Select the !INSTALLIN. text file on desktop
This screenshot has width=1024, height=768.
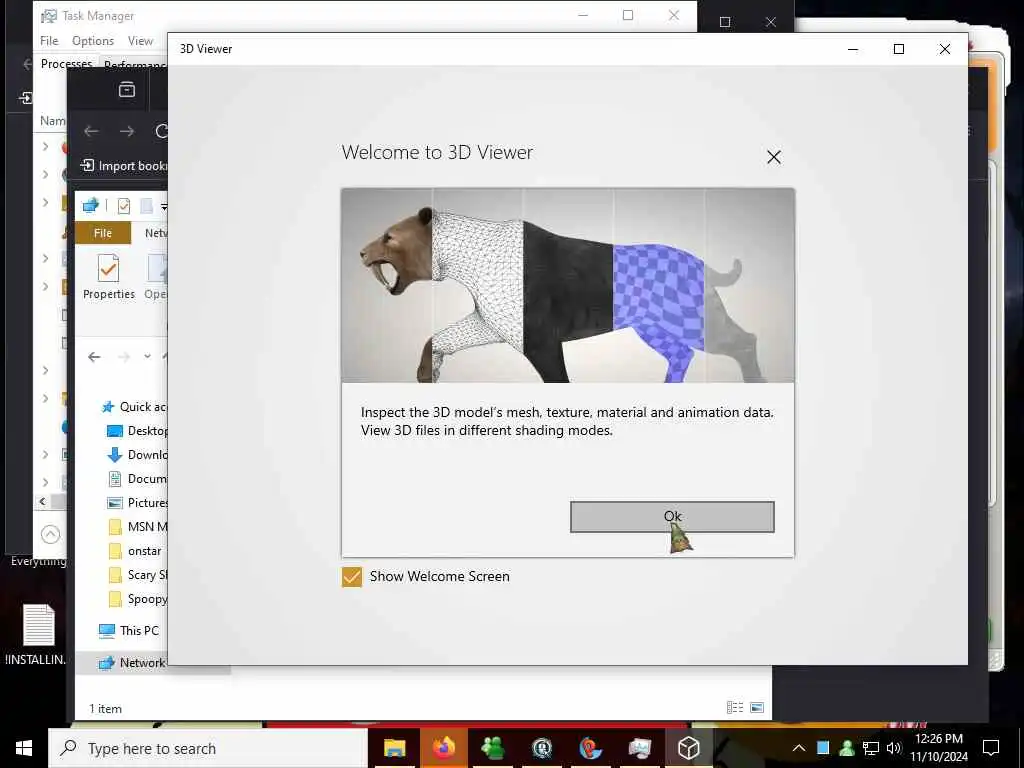tap(37, 634)
